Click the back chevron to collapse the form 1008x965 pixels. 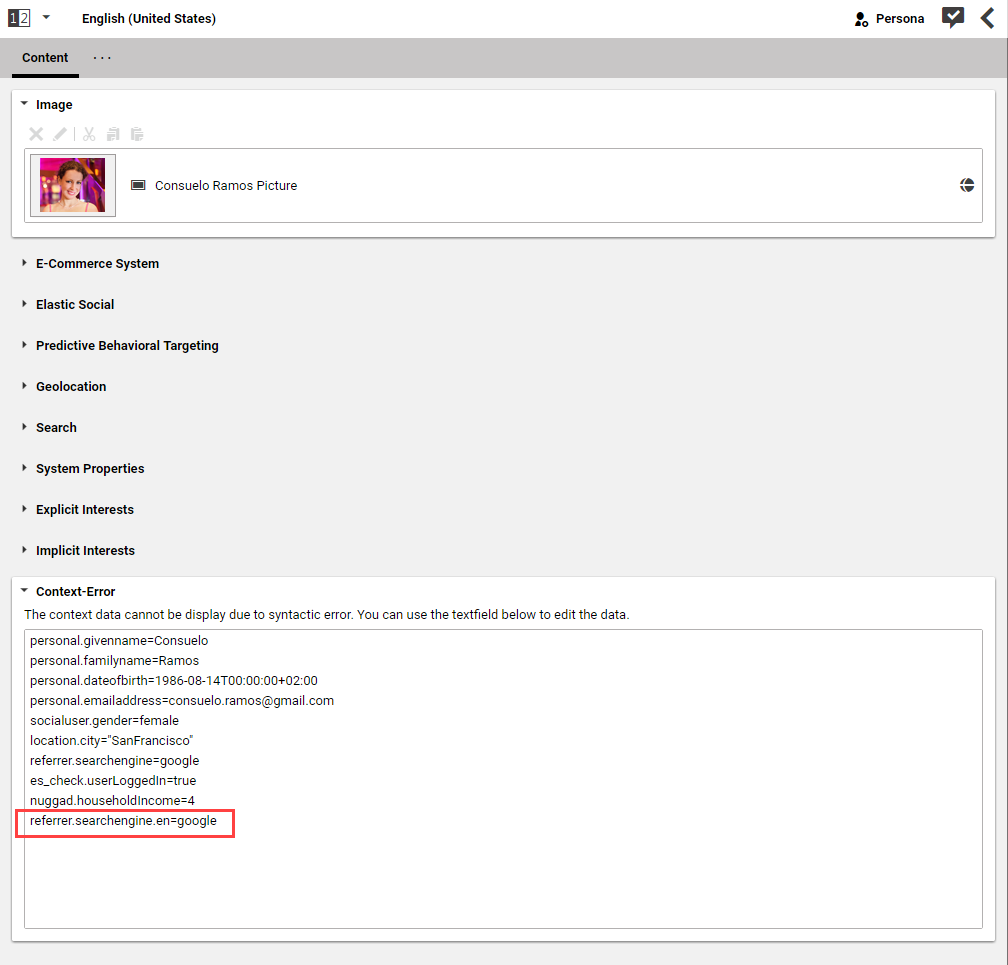[x=987, y=18]
